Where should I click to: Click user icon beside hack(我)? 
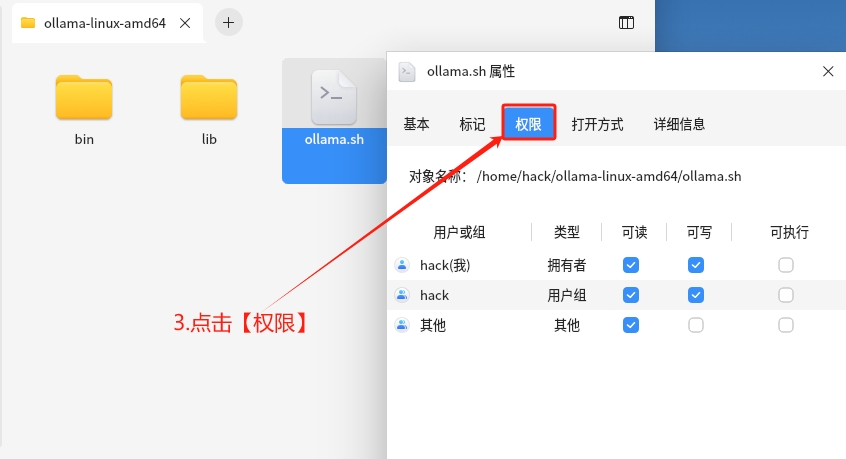[402, 265]
